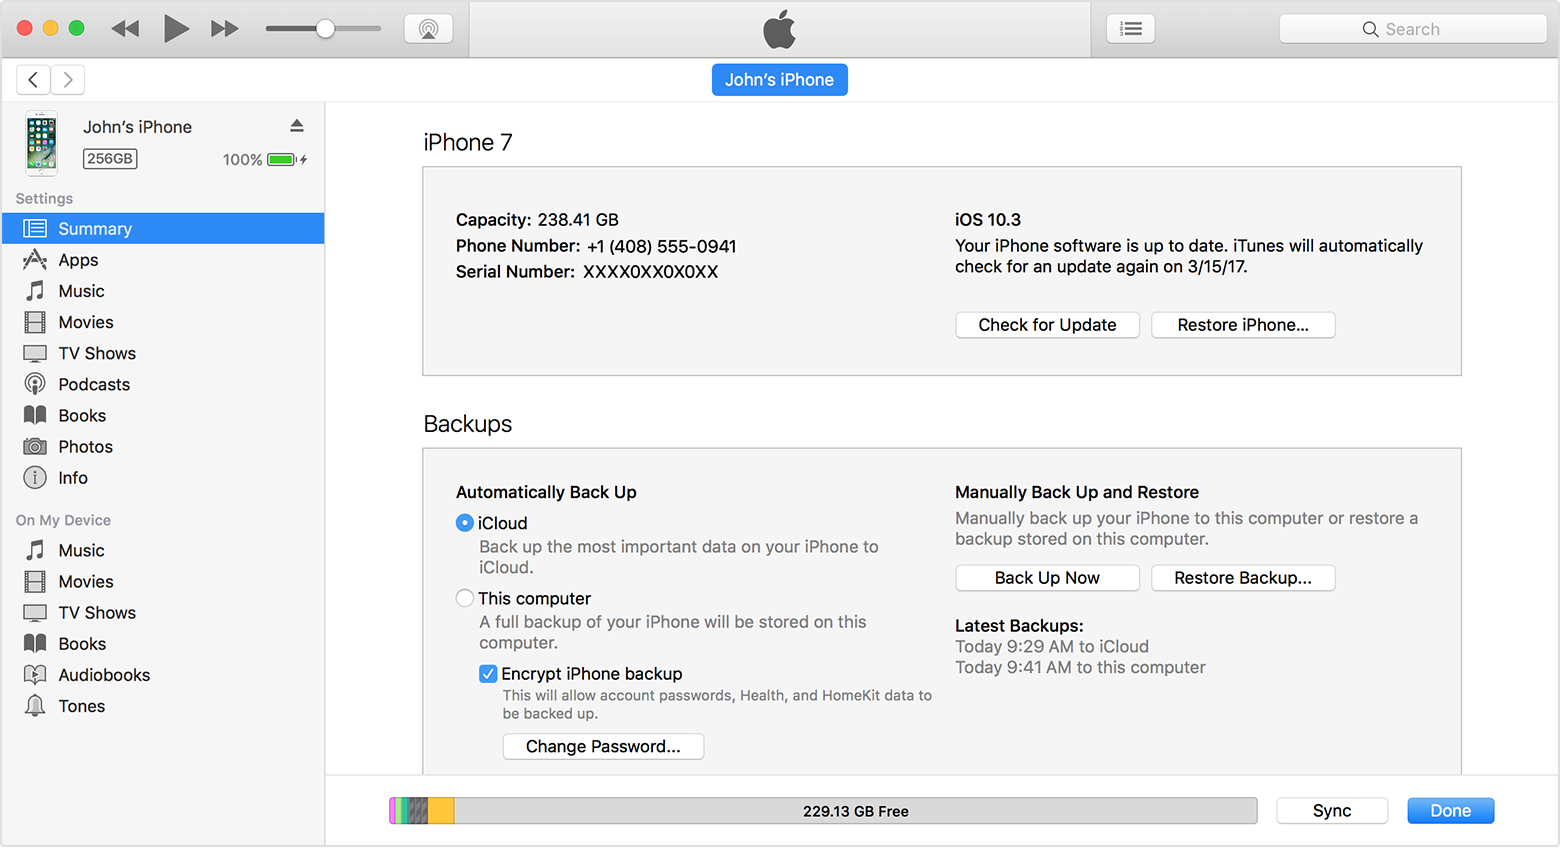
Task: Open Books under Settings sidebar
Action: click(x=163, y=415)
